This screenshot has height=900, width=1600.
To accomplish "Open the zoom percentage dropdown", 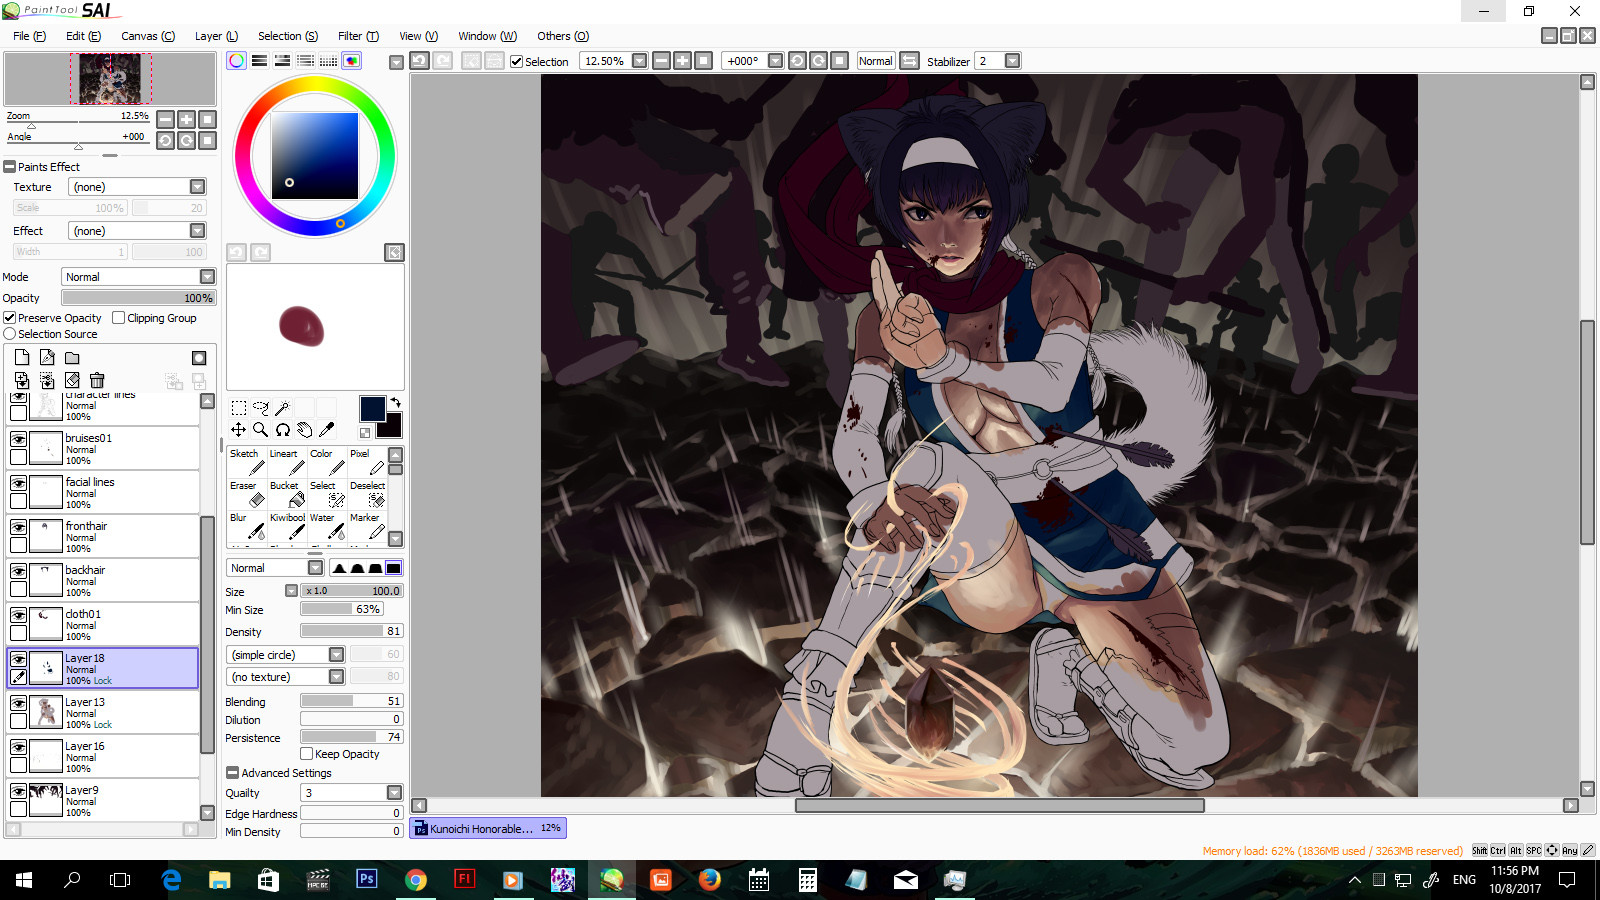I will [x=639, y=61].
